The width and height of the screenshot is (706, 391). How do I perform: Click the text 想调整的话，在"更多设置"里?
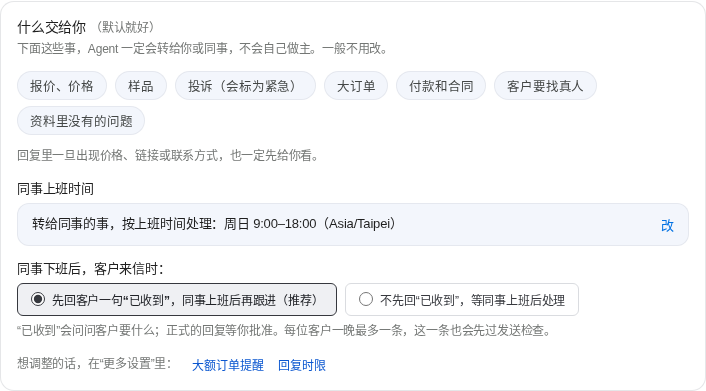coord(94,363)
